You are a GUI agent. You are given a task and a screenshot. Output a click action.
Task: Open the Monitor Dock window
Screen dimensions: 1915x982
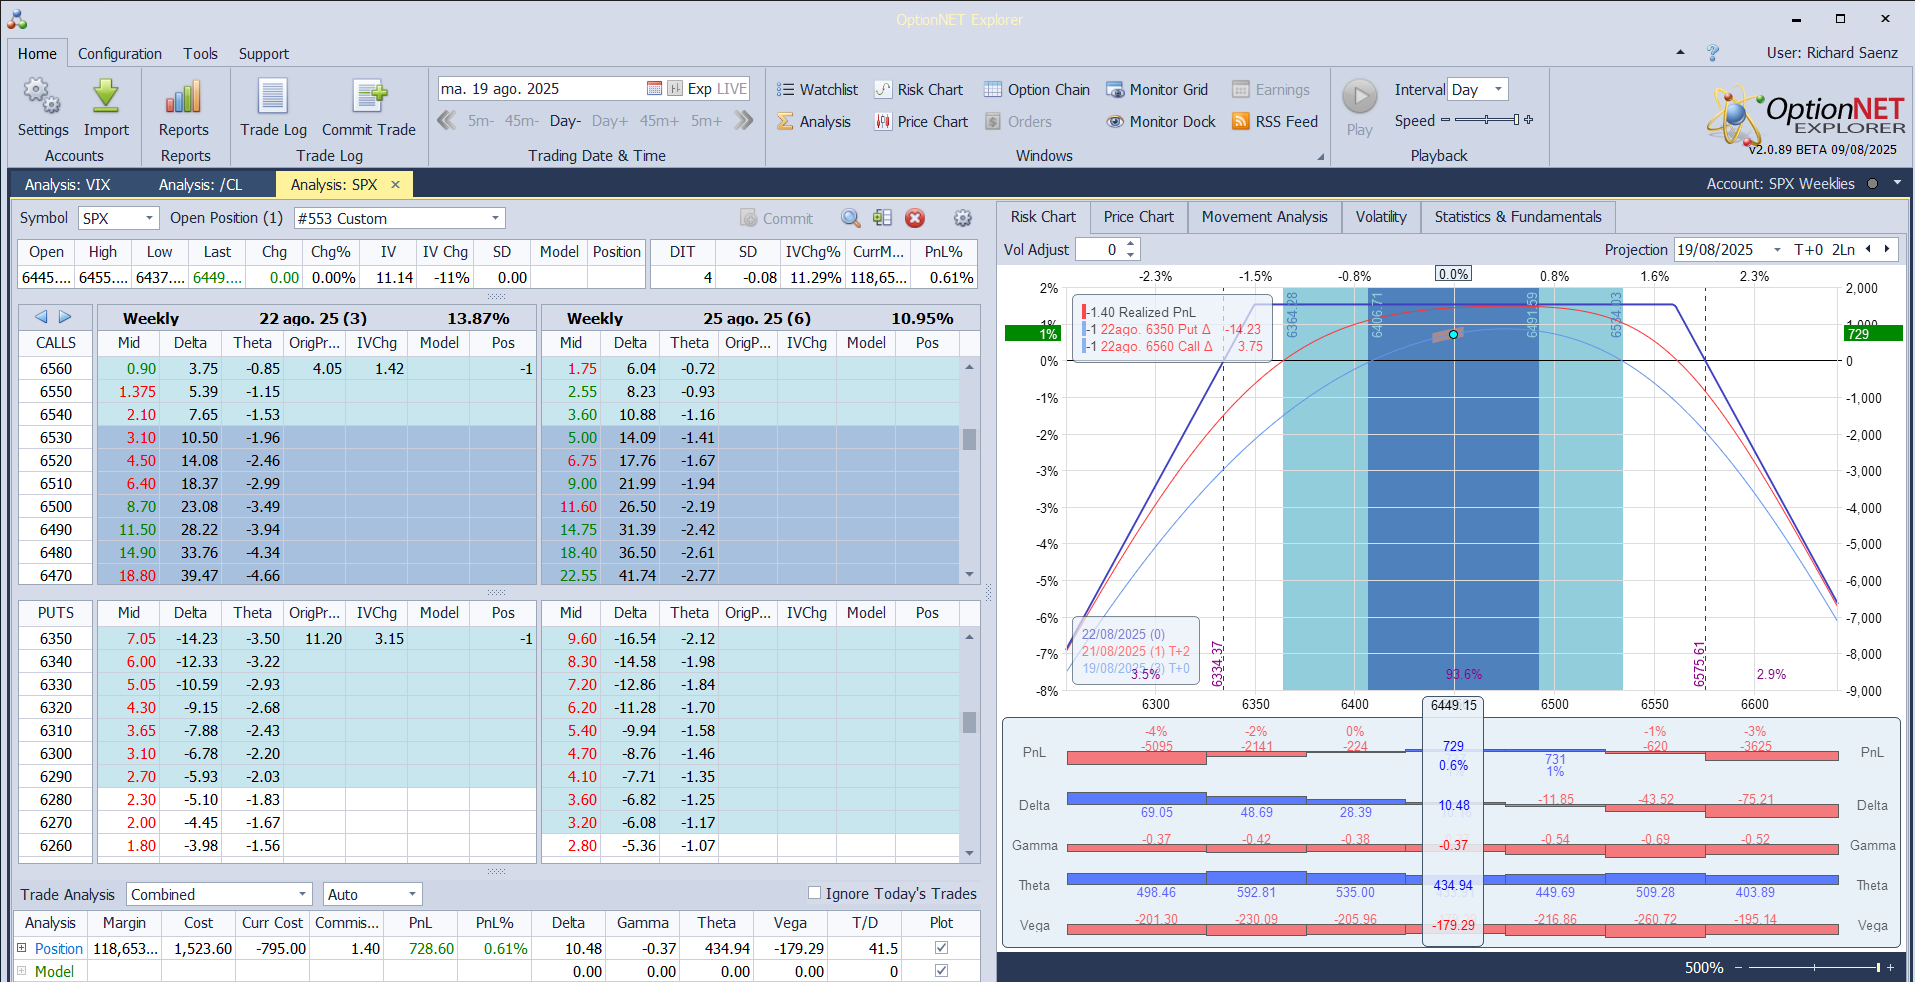pyautogui.click(x=1160, y=122)
